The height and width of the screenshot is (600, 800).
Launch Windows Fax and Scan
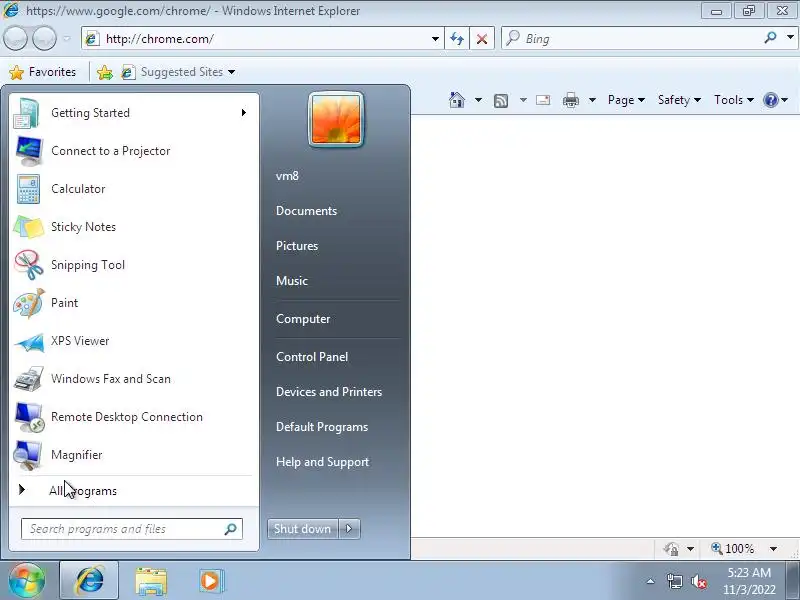point(134,379)
